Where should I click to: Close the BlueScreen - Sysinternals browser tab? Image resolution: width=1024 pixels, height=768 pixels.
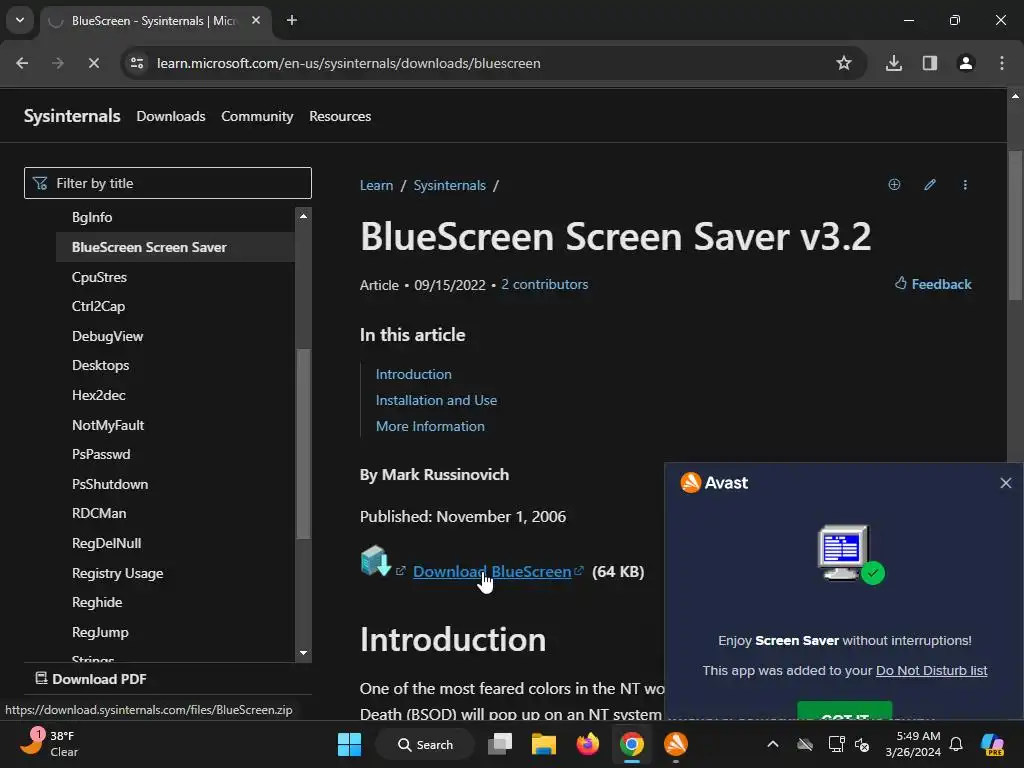click(x=256, y=20)
